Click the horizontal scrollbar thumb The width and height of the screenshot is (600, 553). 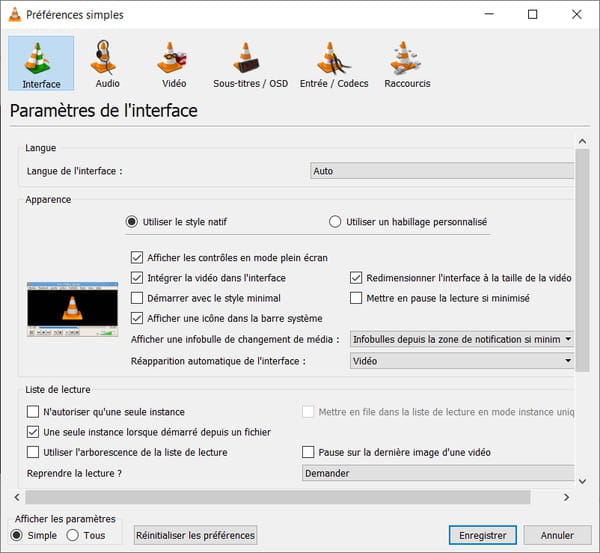click(x=278, y=497)
